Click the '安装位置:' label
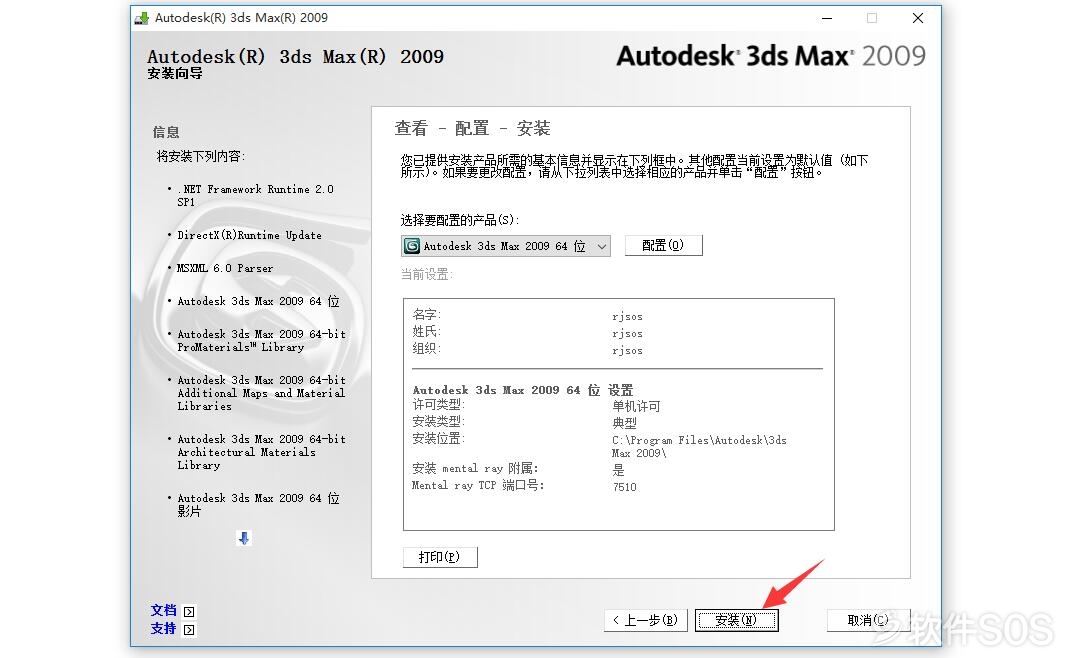This screenshot has height=658, width=1069. (438, 438)
